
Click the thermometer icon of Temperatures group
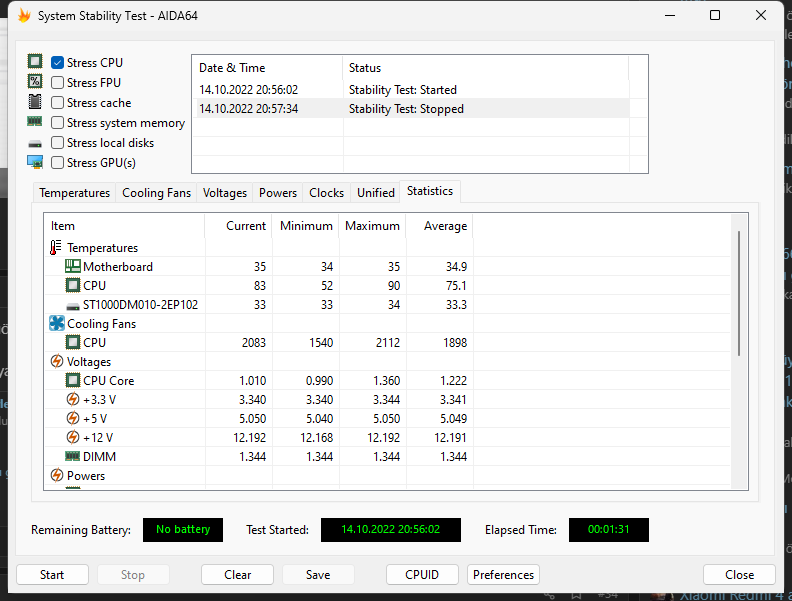56,247
